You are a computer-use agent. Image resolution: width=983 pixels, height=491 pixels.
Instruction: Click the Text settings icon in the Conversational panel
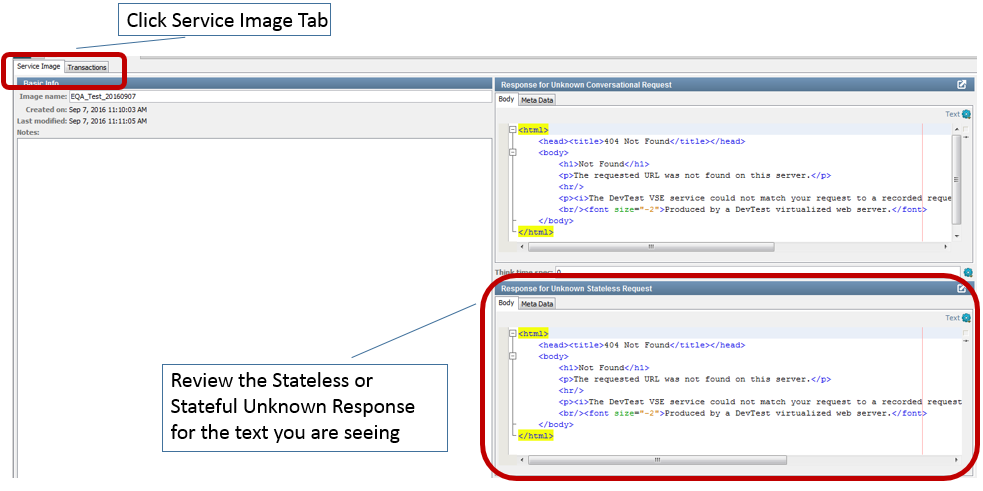click(x=966, y=115)
